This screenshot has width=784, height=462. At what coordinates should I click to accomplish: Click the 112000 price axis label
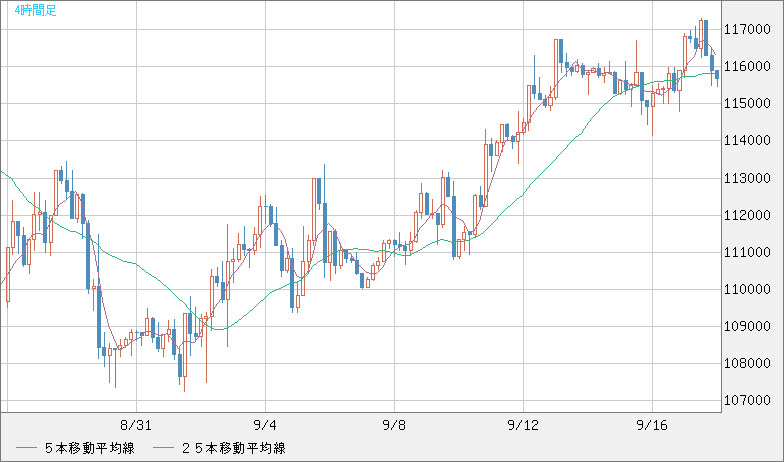(748, 215)
